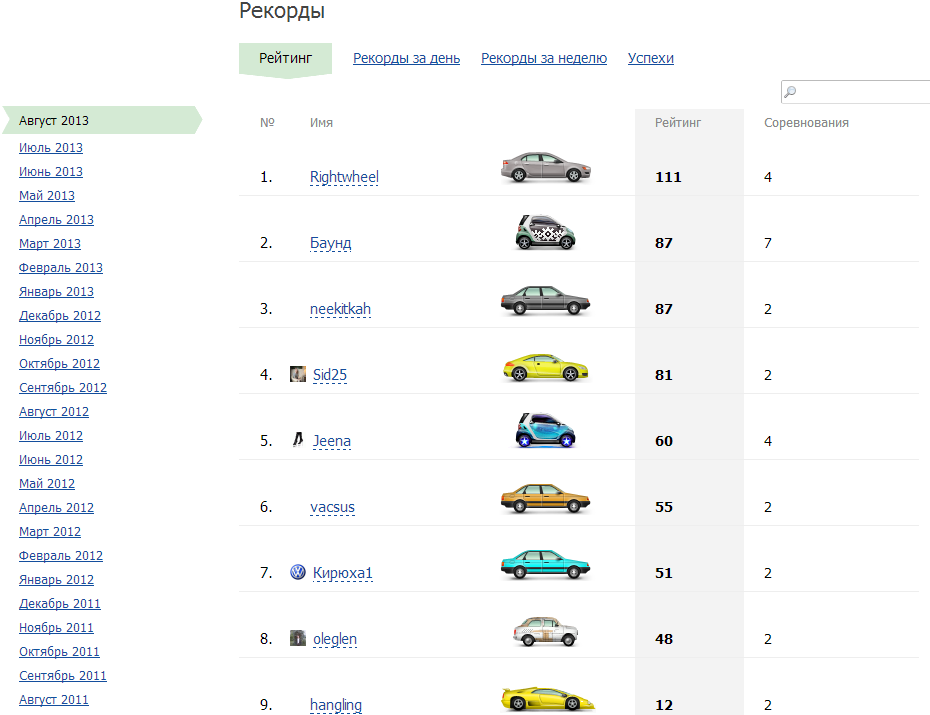Image resolution: width=930 pixels, height=715 pixels.
Task: Click Кирюха1's cyan sedan car image
Action: coord(546,564)
